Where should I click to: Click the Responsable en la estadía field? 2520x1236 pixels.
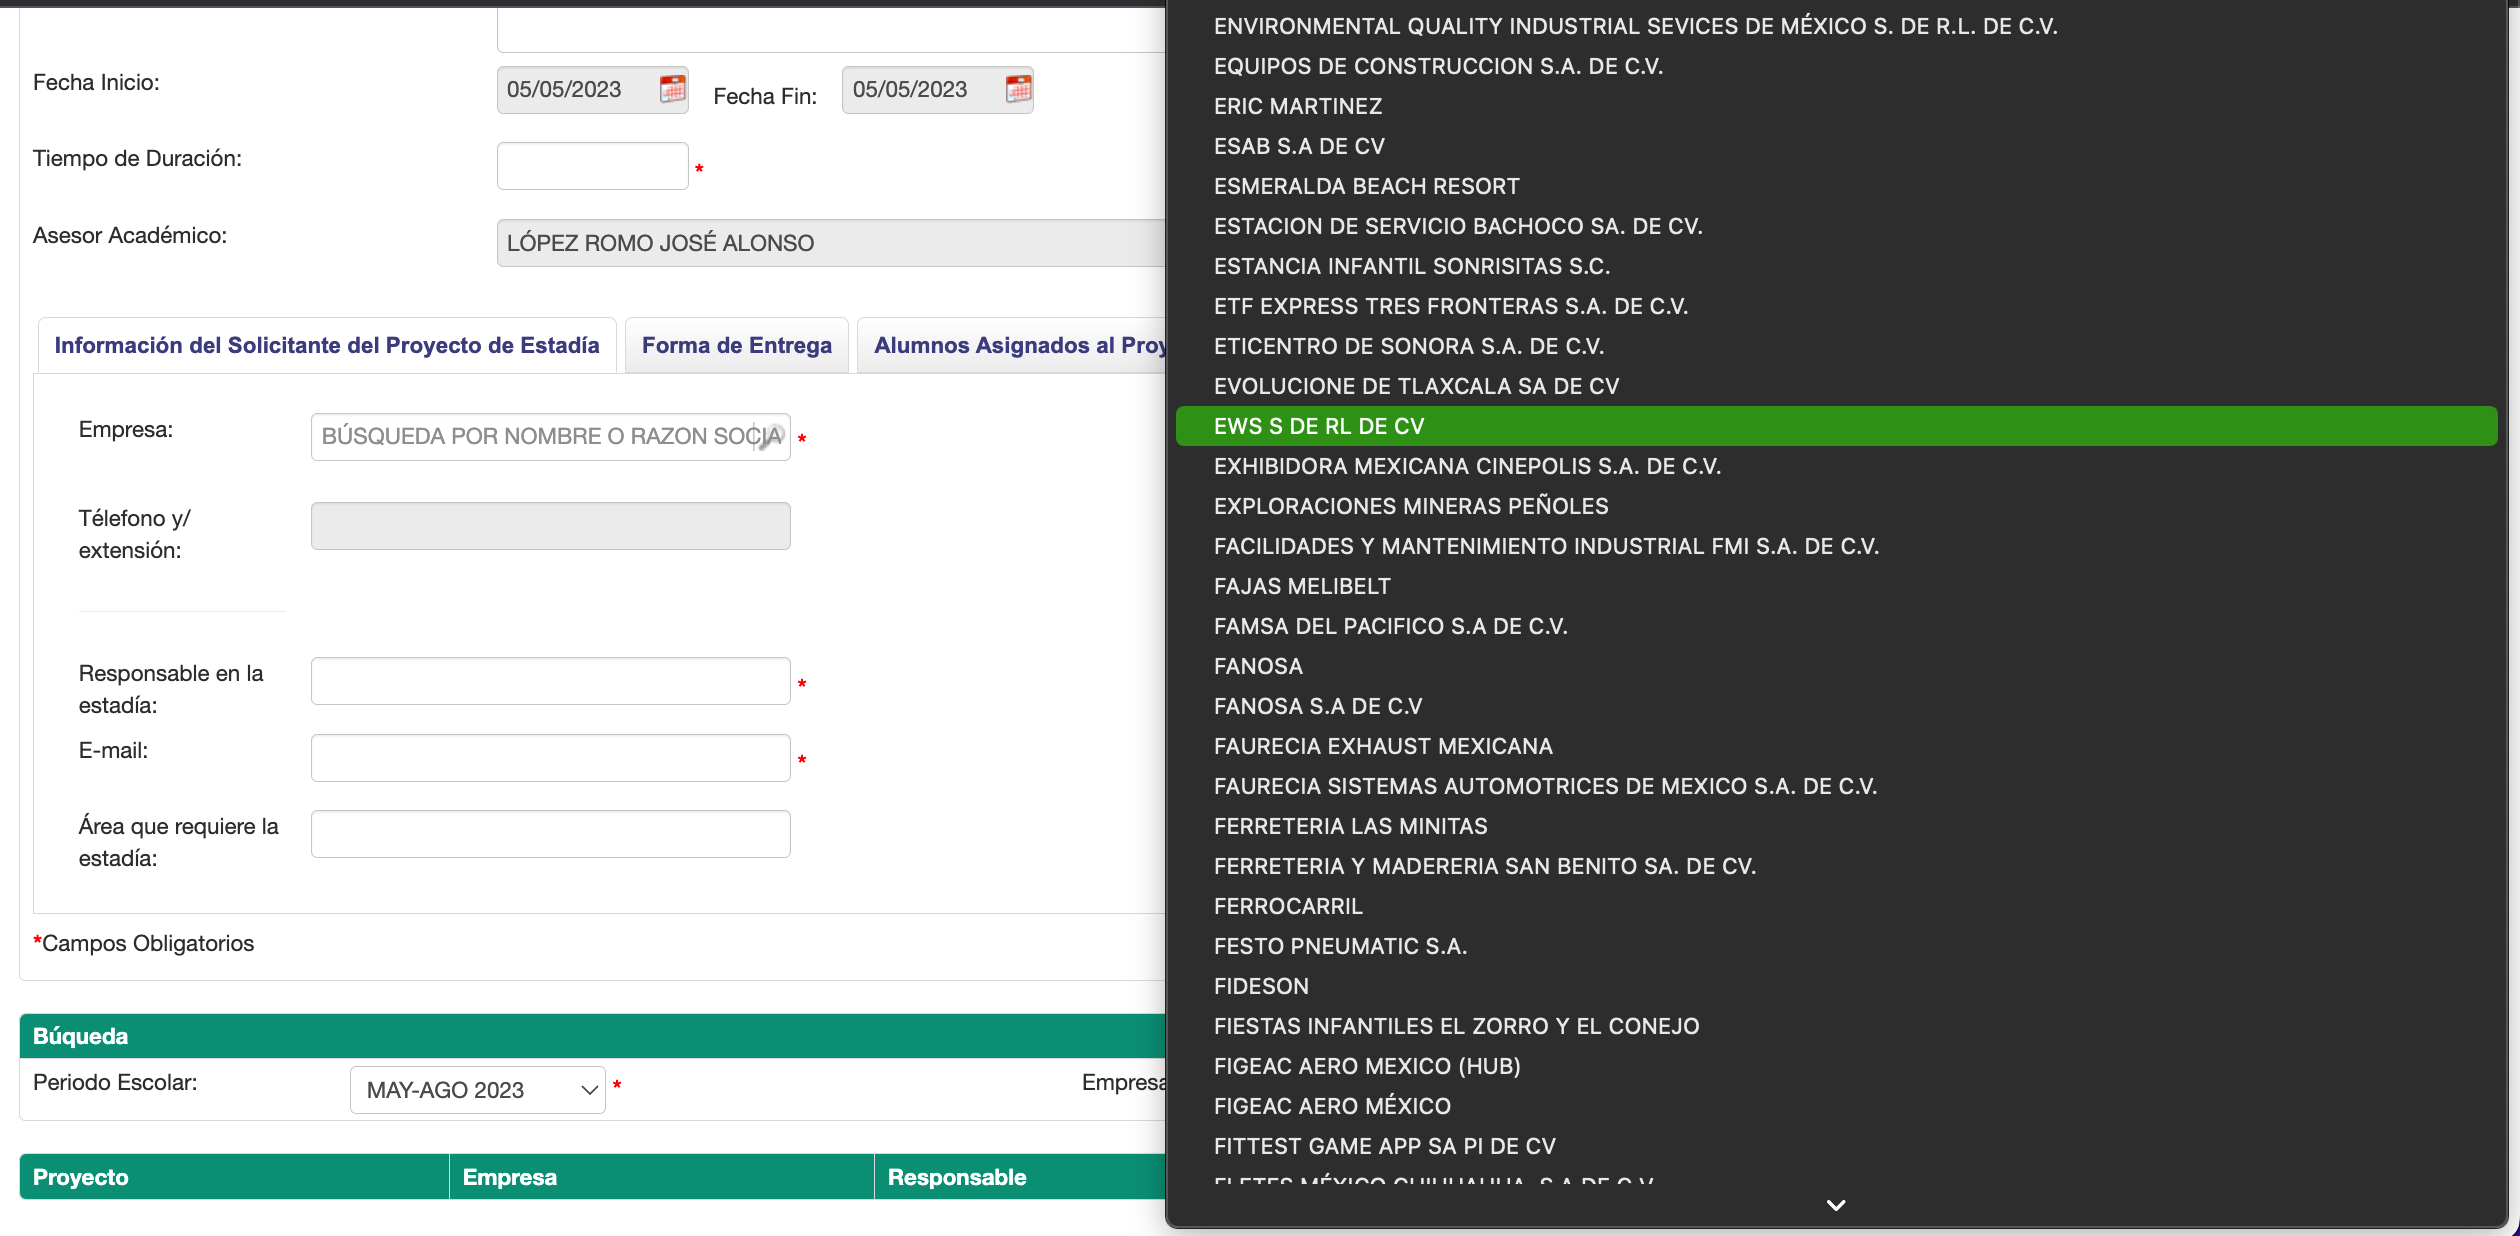(x=550, y=681)
